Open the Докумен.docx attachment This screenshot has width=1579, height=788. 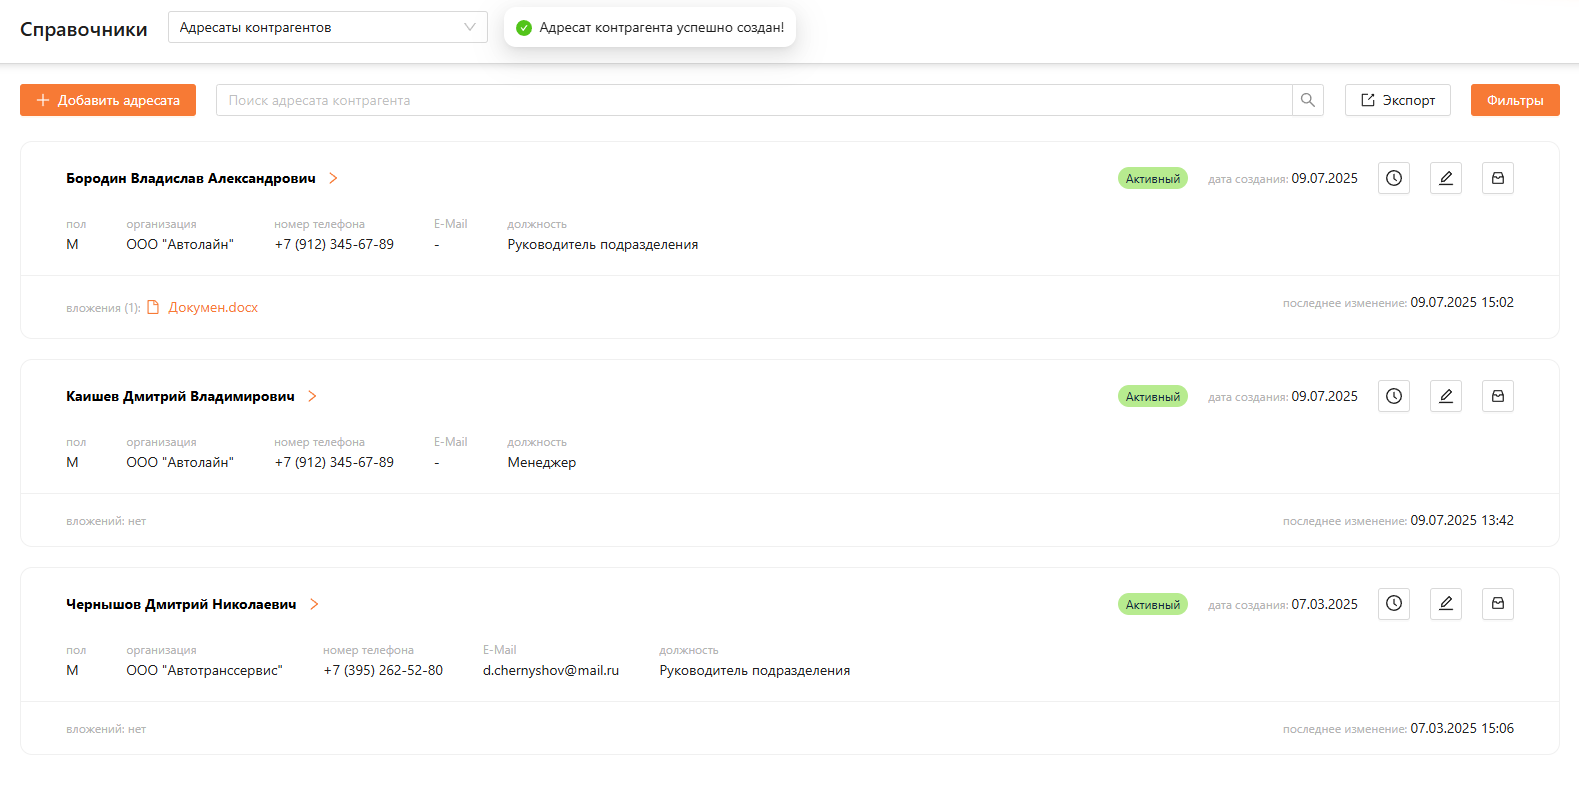(212, 307)
